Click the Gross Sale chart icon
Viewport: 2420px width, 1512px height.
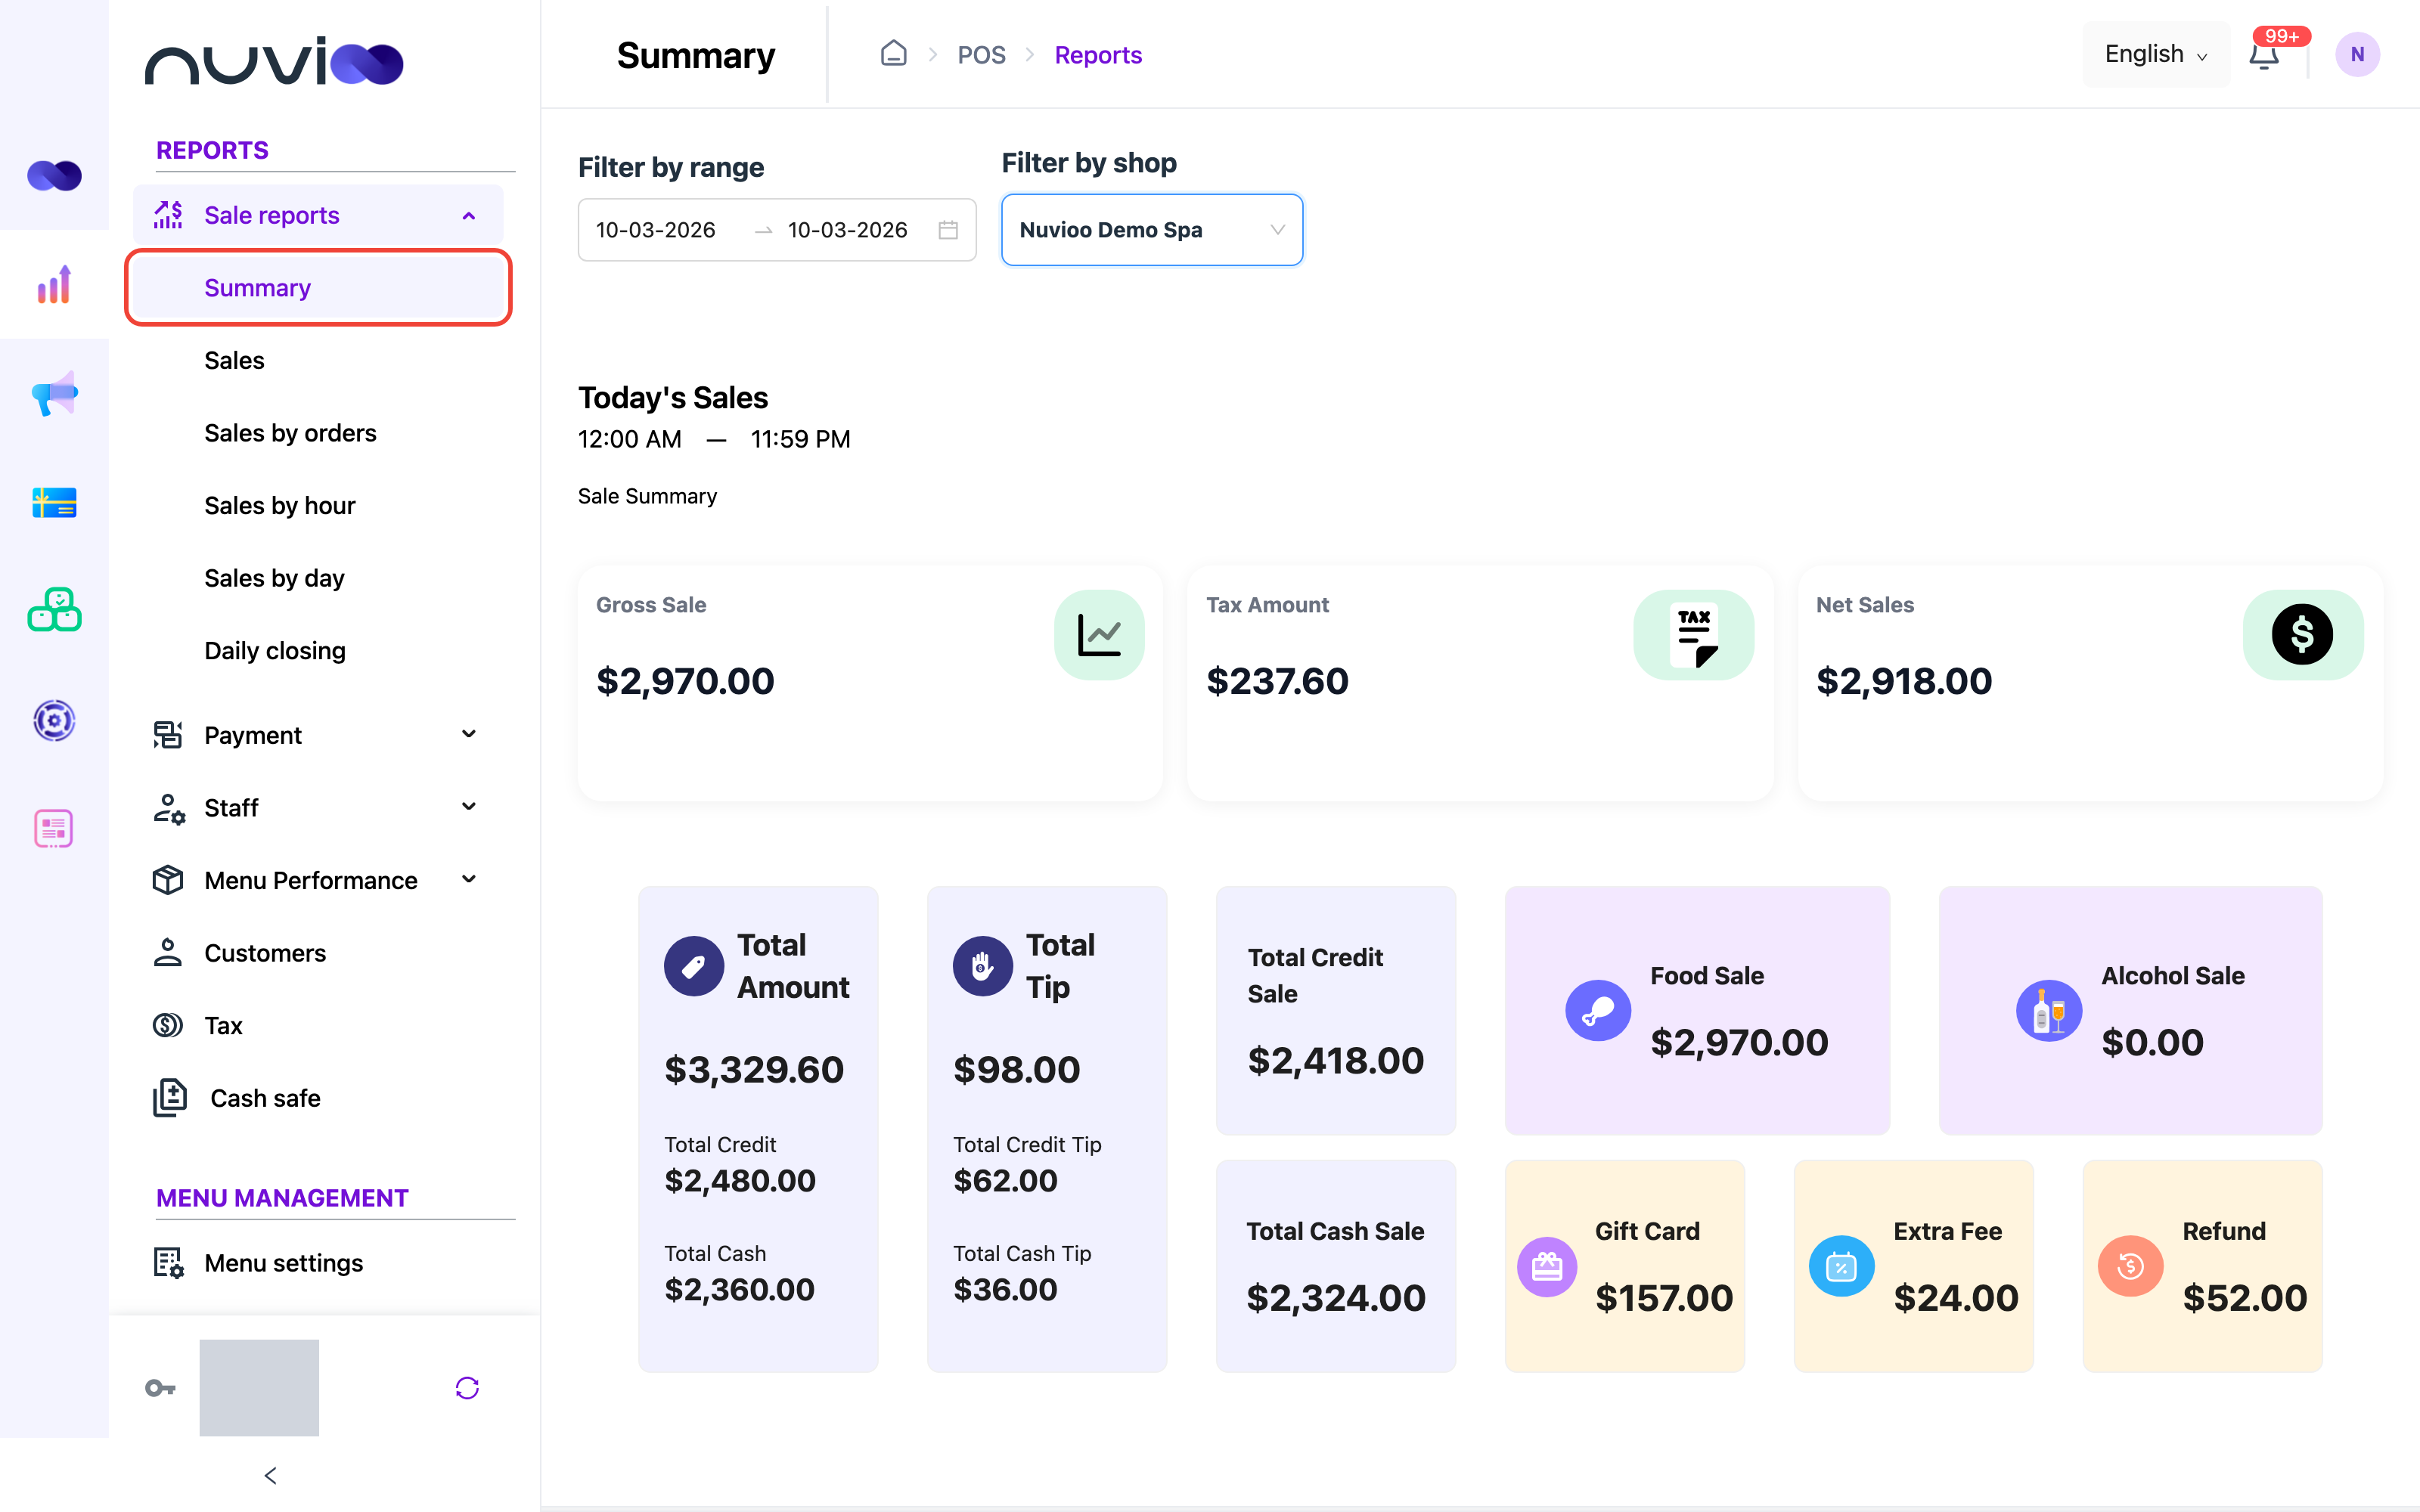(x=1099, y=635)
